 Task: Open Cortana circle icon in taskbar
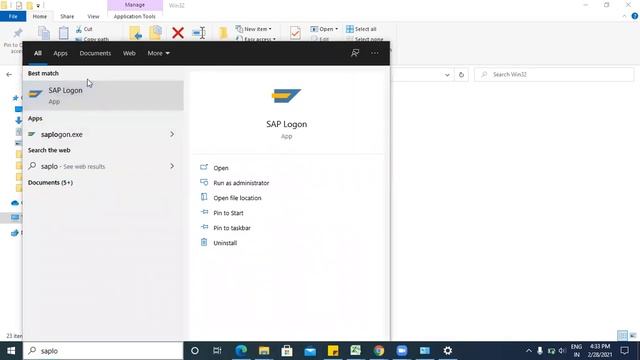pos(195,351)
